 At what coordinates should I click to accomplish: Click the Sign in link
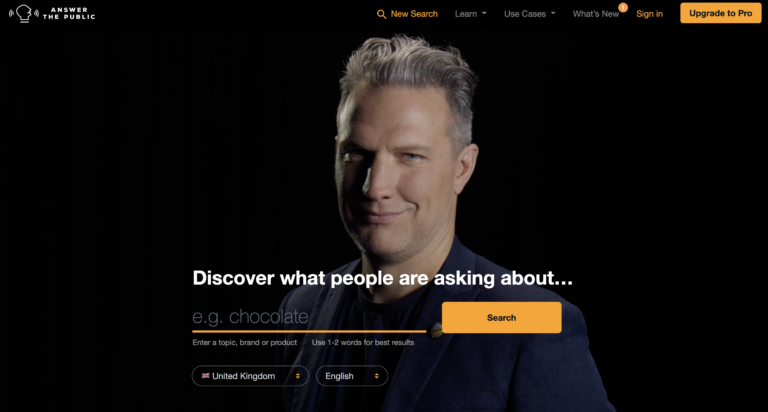[x=649, y=14]
